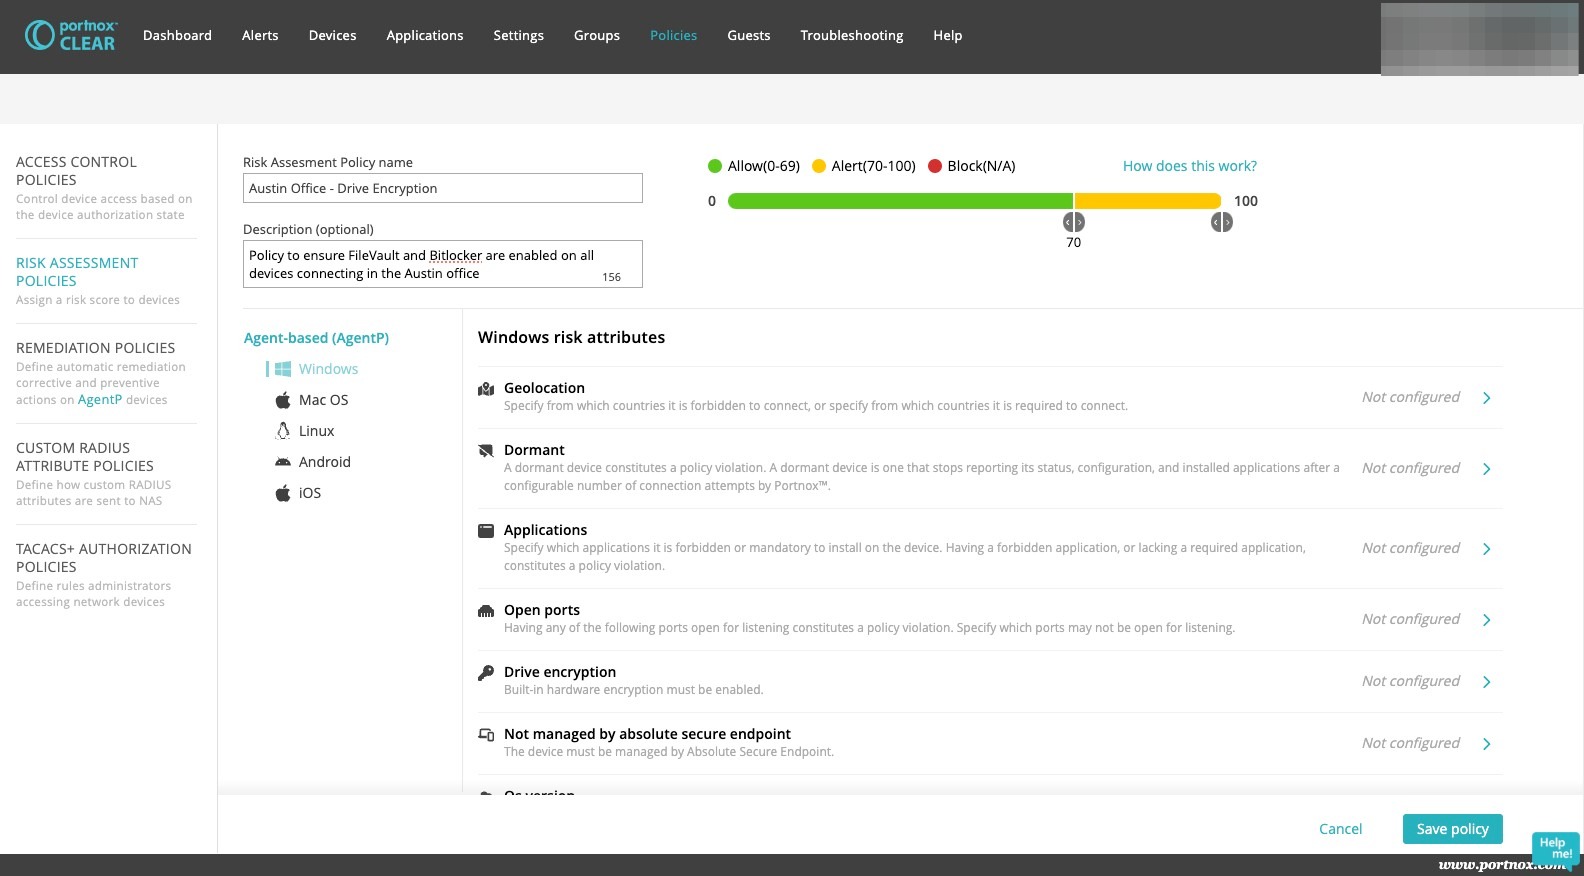Screen dimensions: 1584x876
Task: Click the green Allow legend dot
Action: [715, 166]
